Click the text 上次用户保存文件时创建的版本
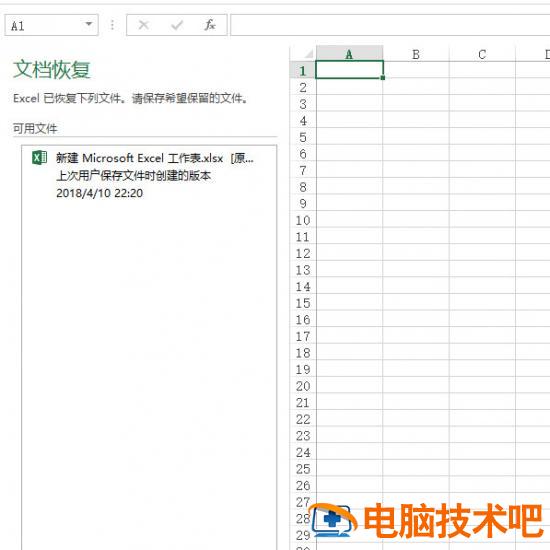 click(x=134, y=175)
